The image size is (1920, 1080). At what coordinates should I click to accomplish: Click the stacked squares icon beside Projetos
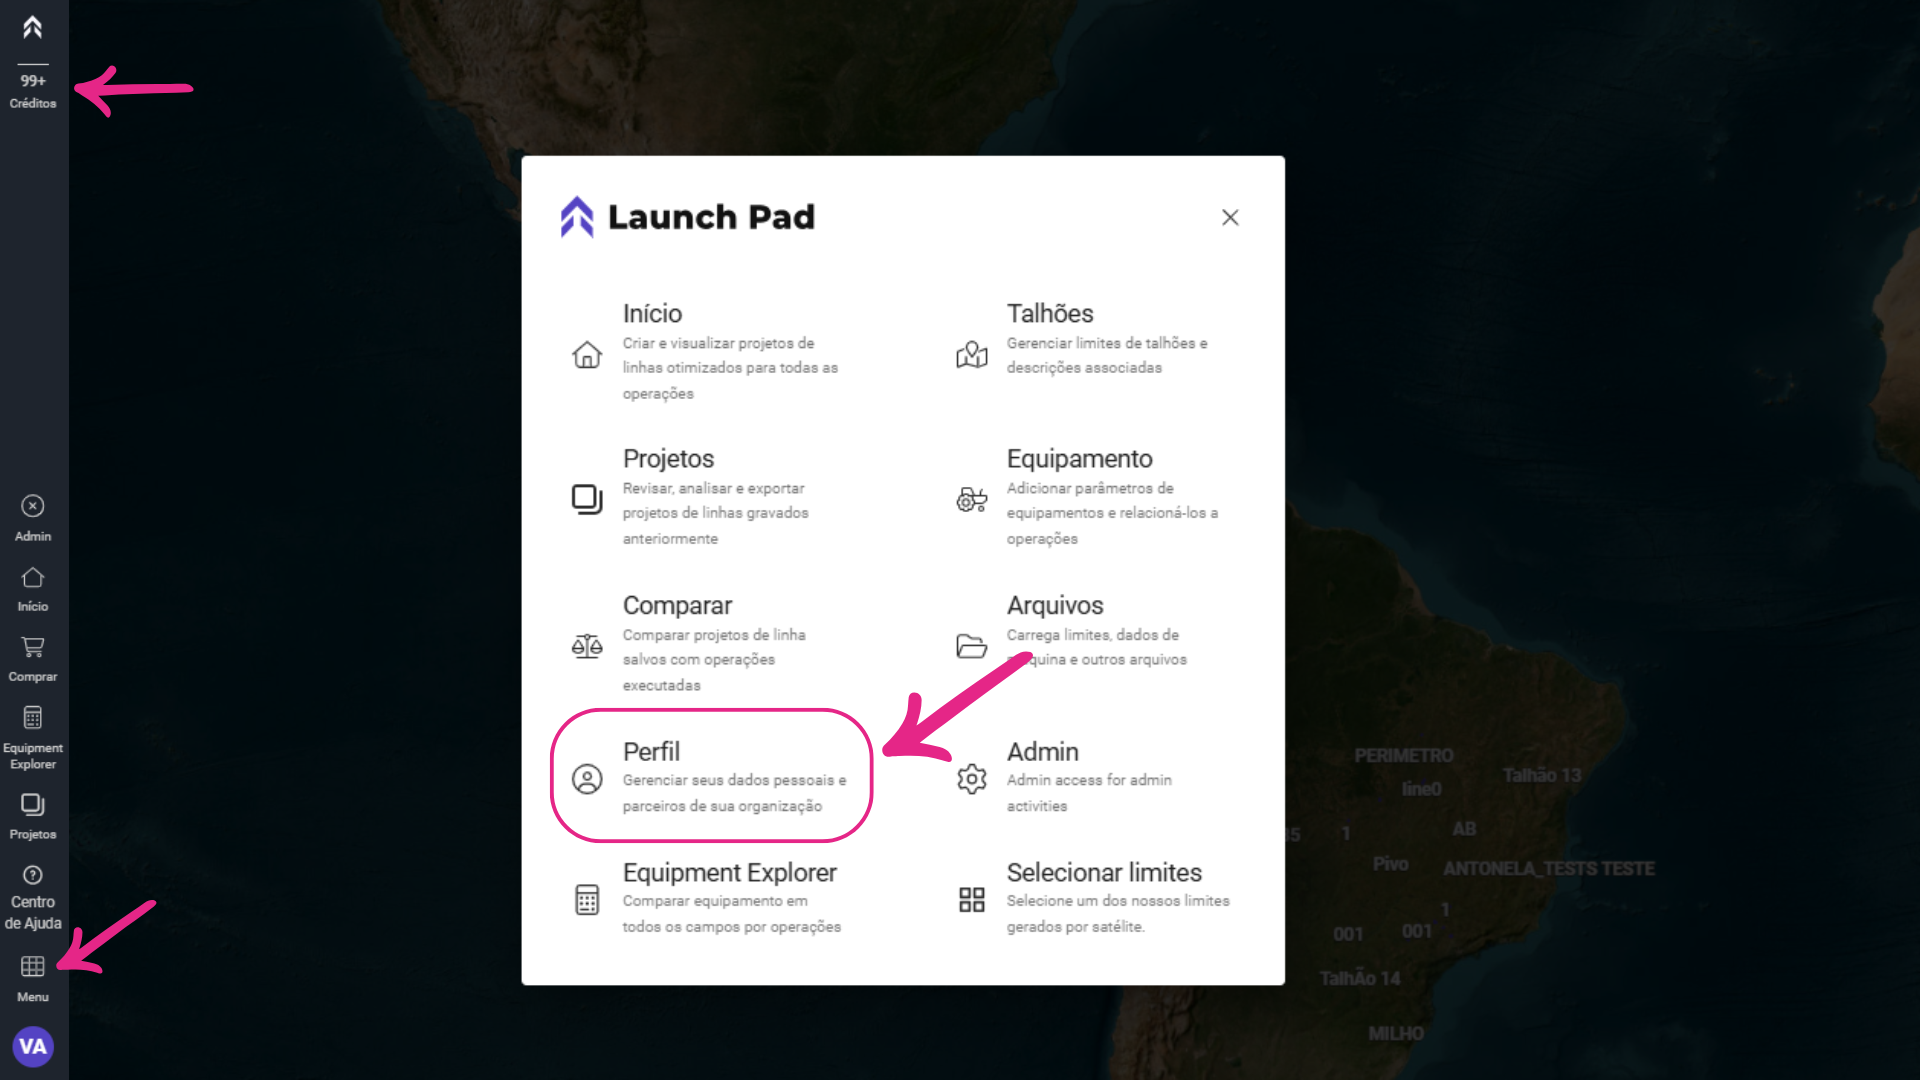click(587, 499)
